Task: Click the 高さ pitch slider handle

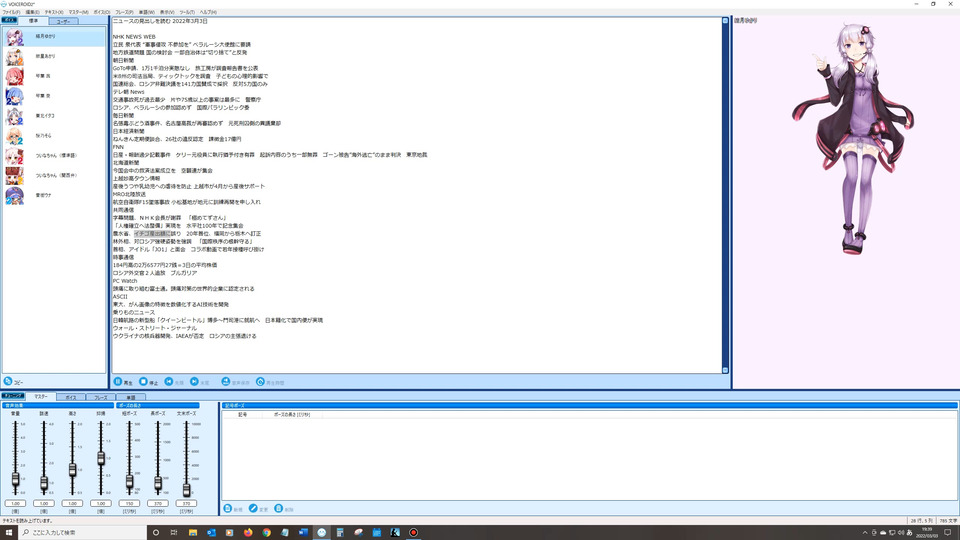Action: 72,470
